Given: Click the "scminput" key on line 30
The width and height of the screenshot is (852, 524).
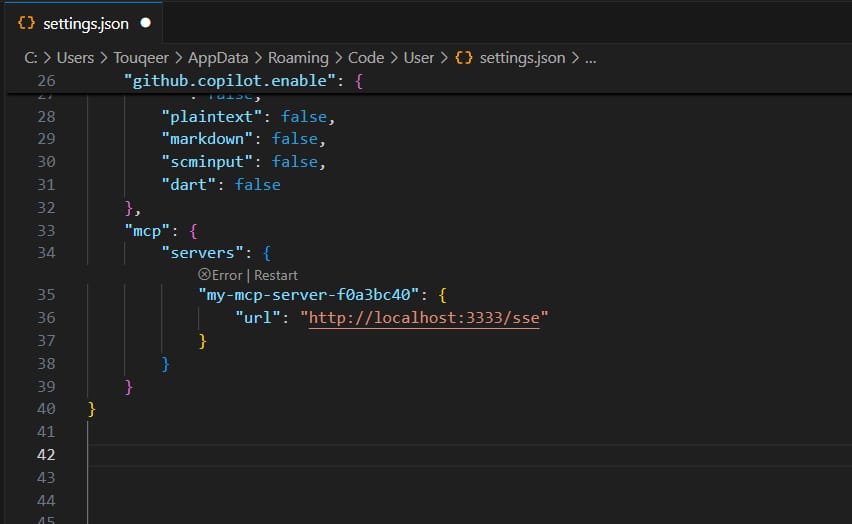Looking at the screenshot, I should (207, 161).
